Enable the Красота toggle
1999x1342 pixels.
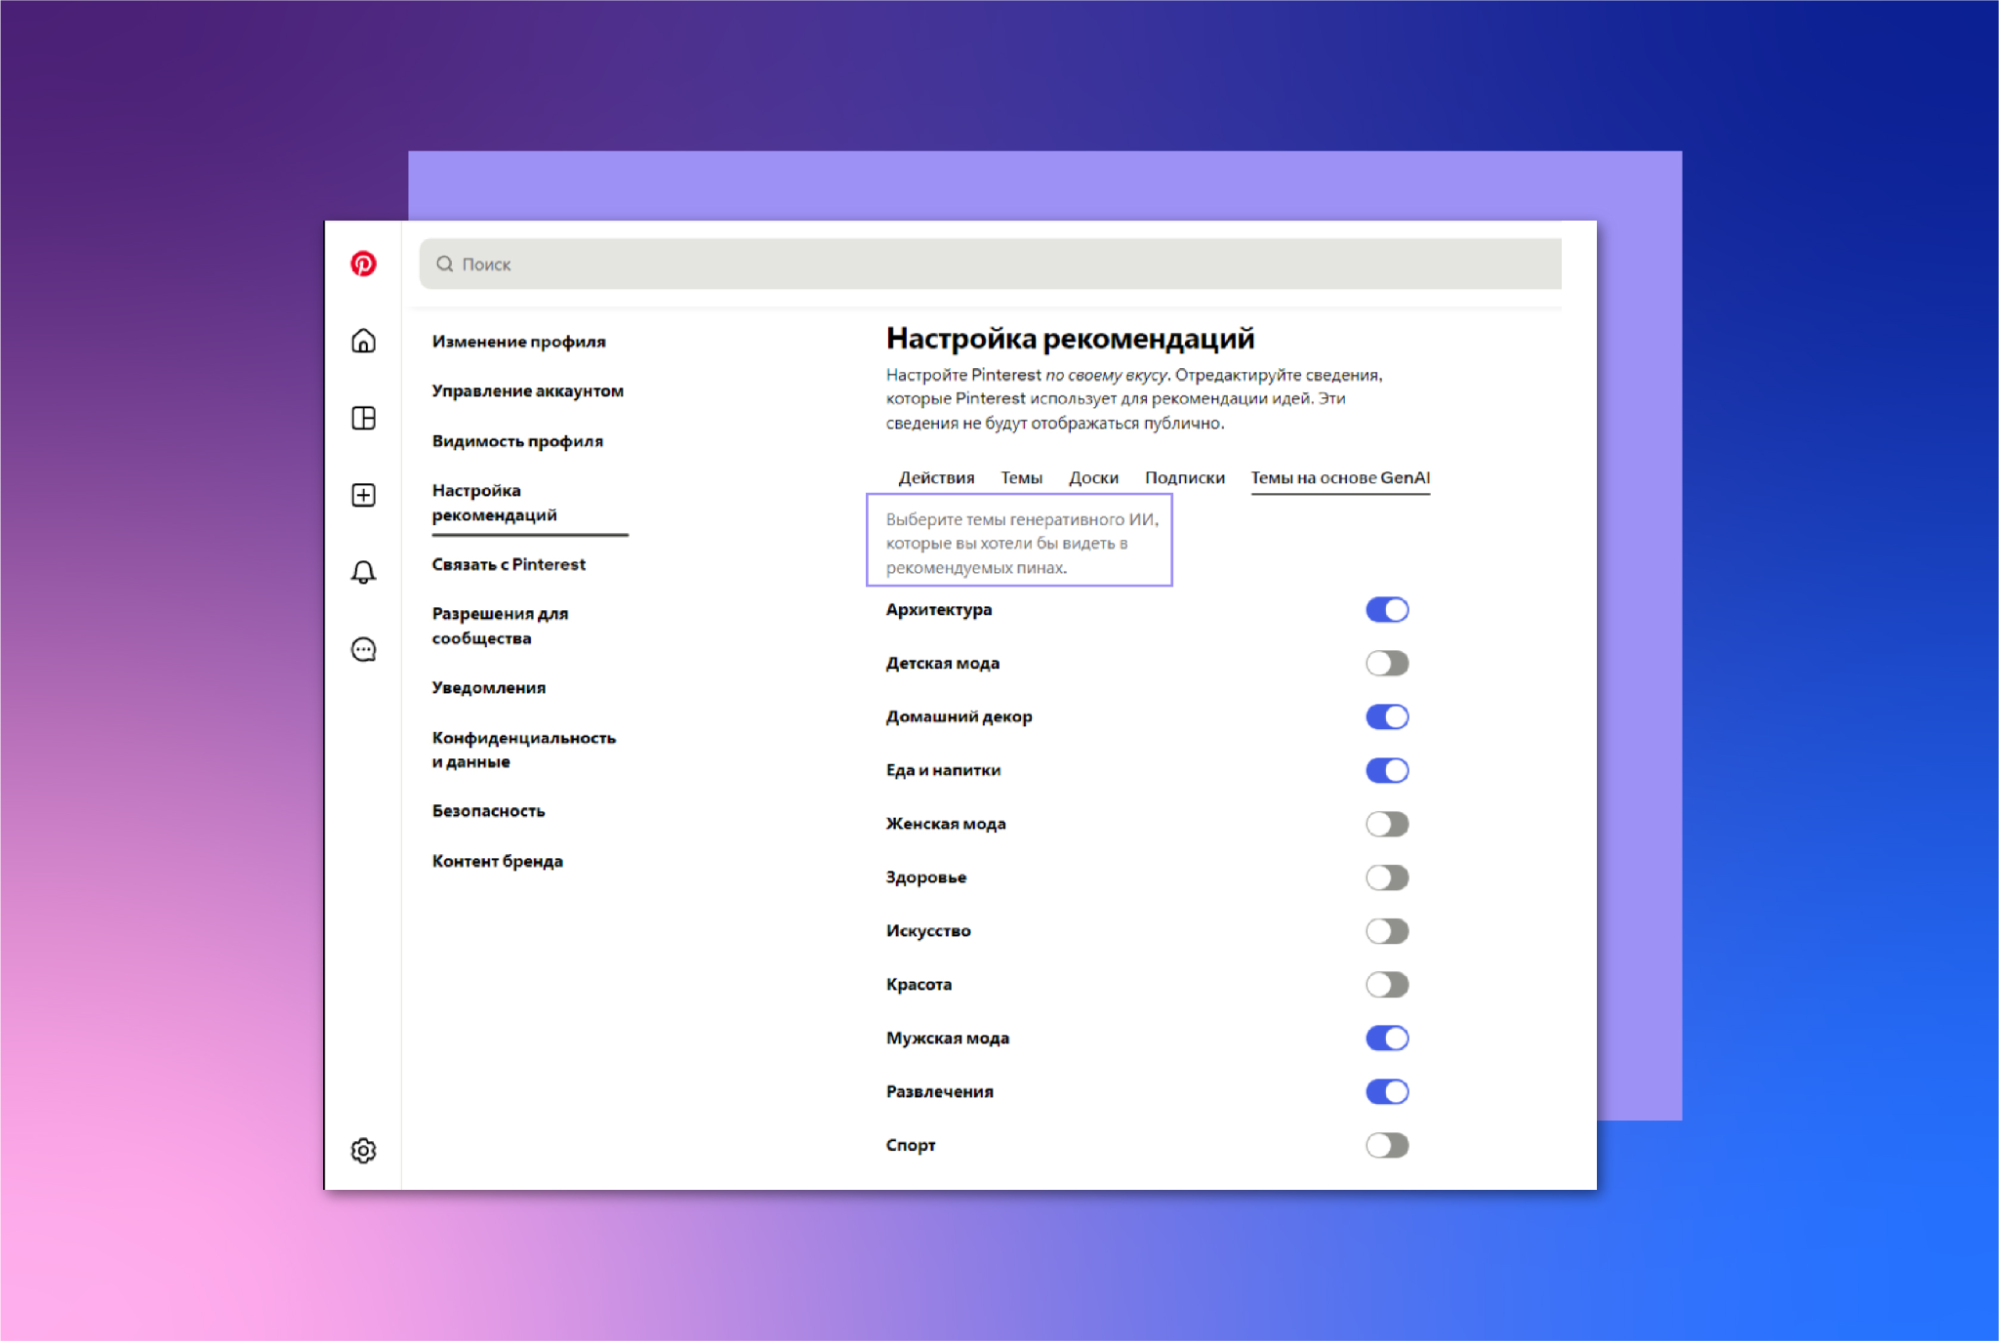tap(1386, 985)
